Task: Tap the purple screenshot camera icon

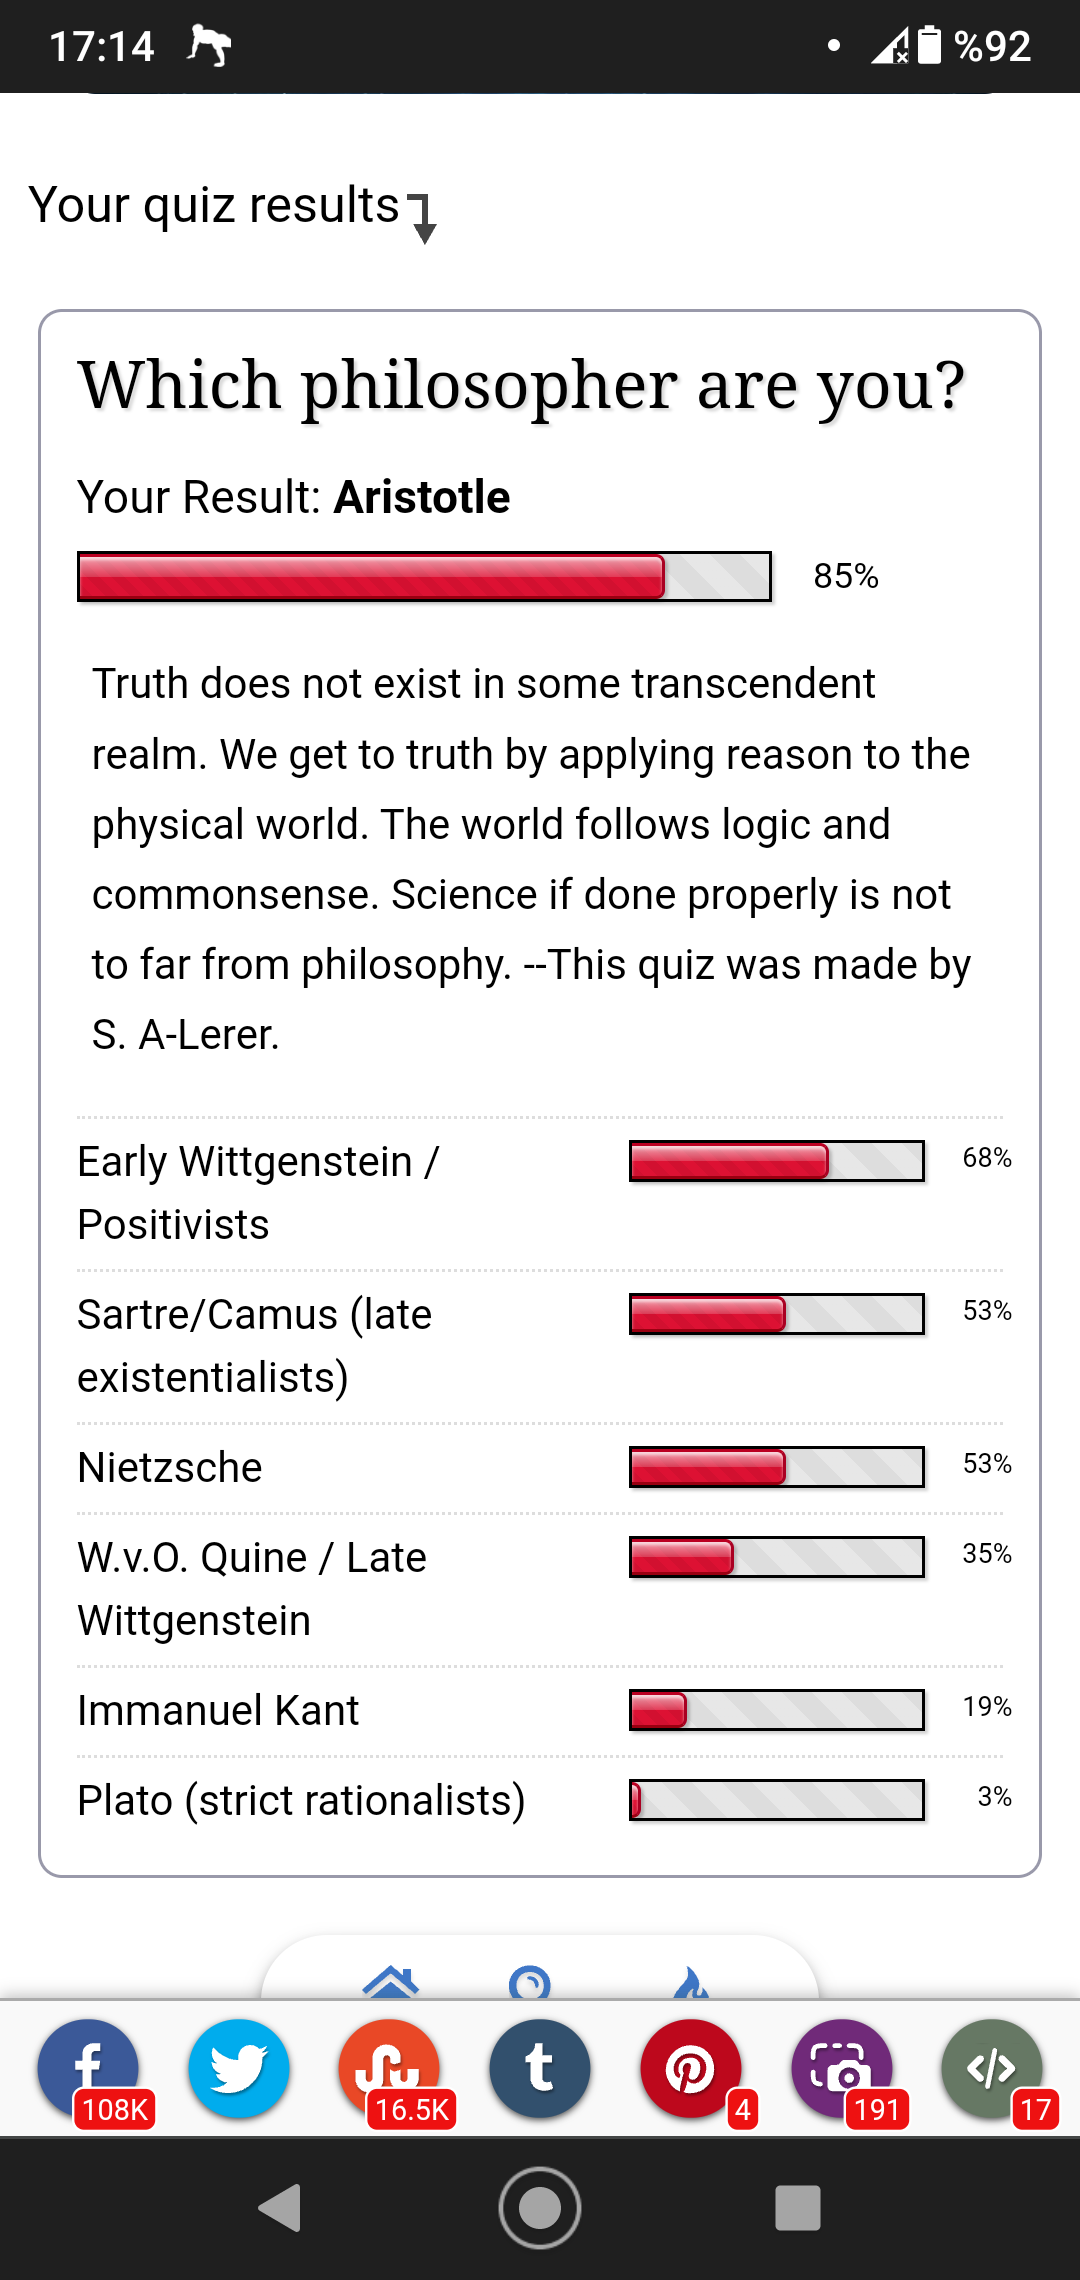Action: point(842,2068)
